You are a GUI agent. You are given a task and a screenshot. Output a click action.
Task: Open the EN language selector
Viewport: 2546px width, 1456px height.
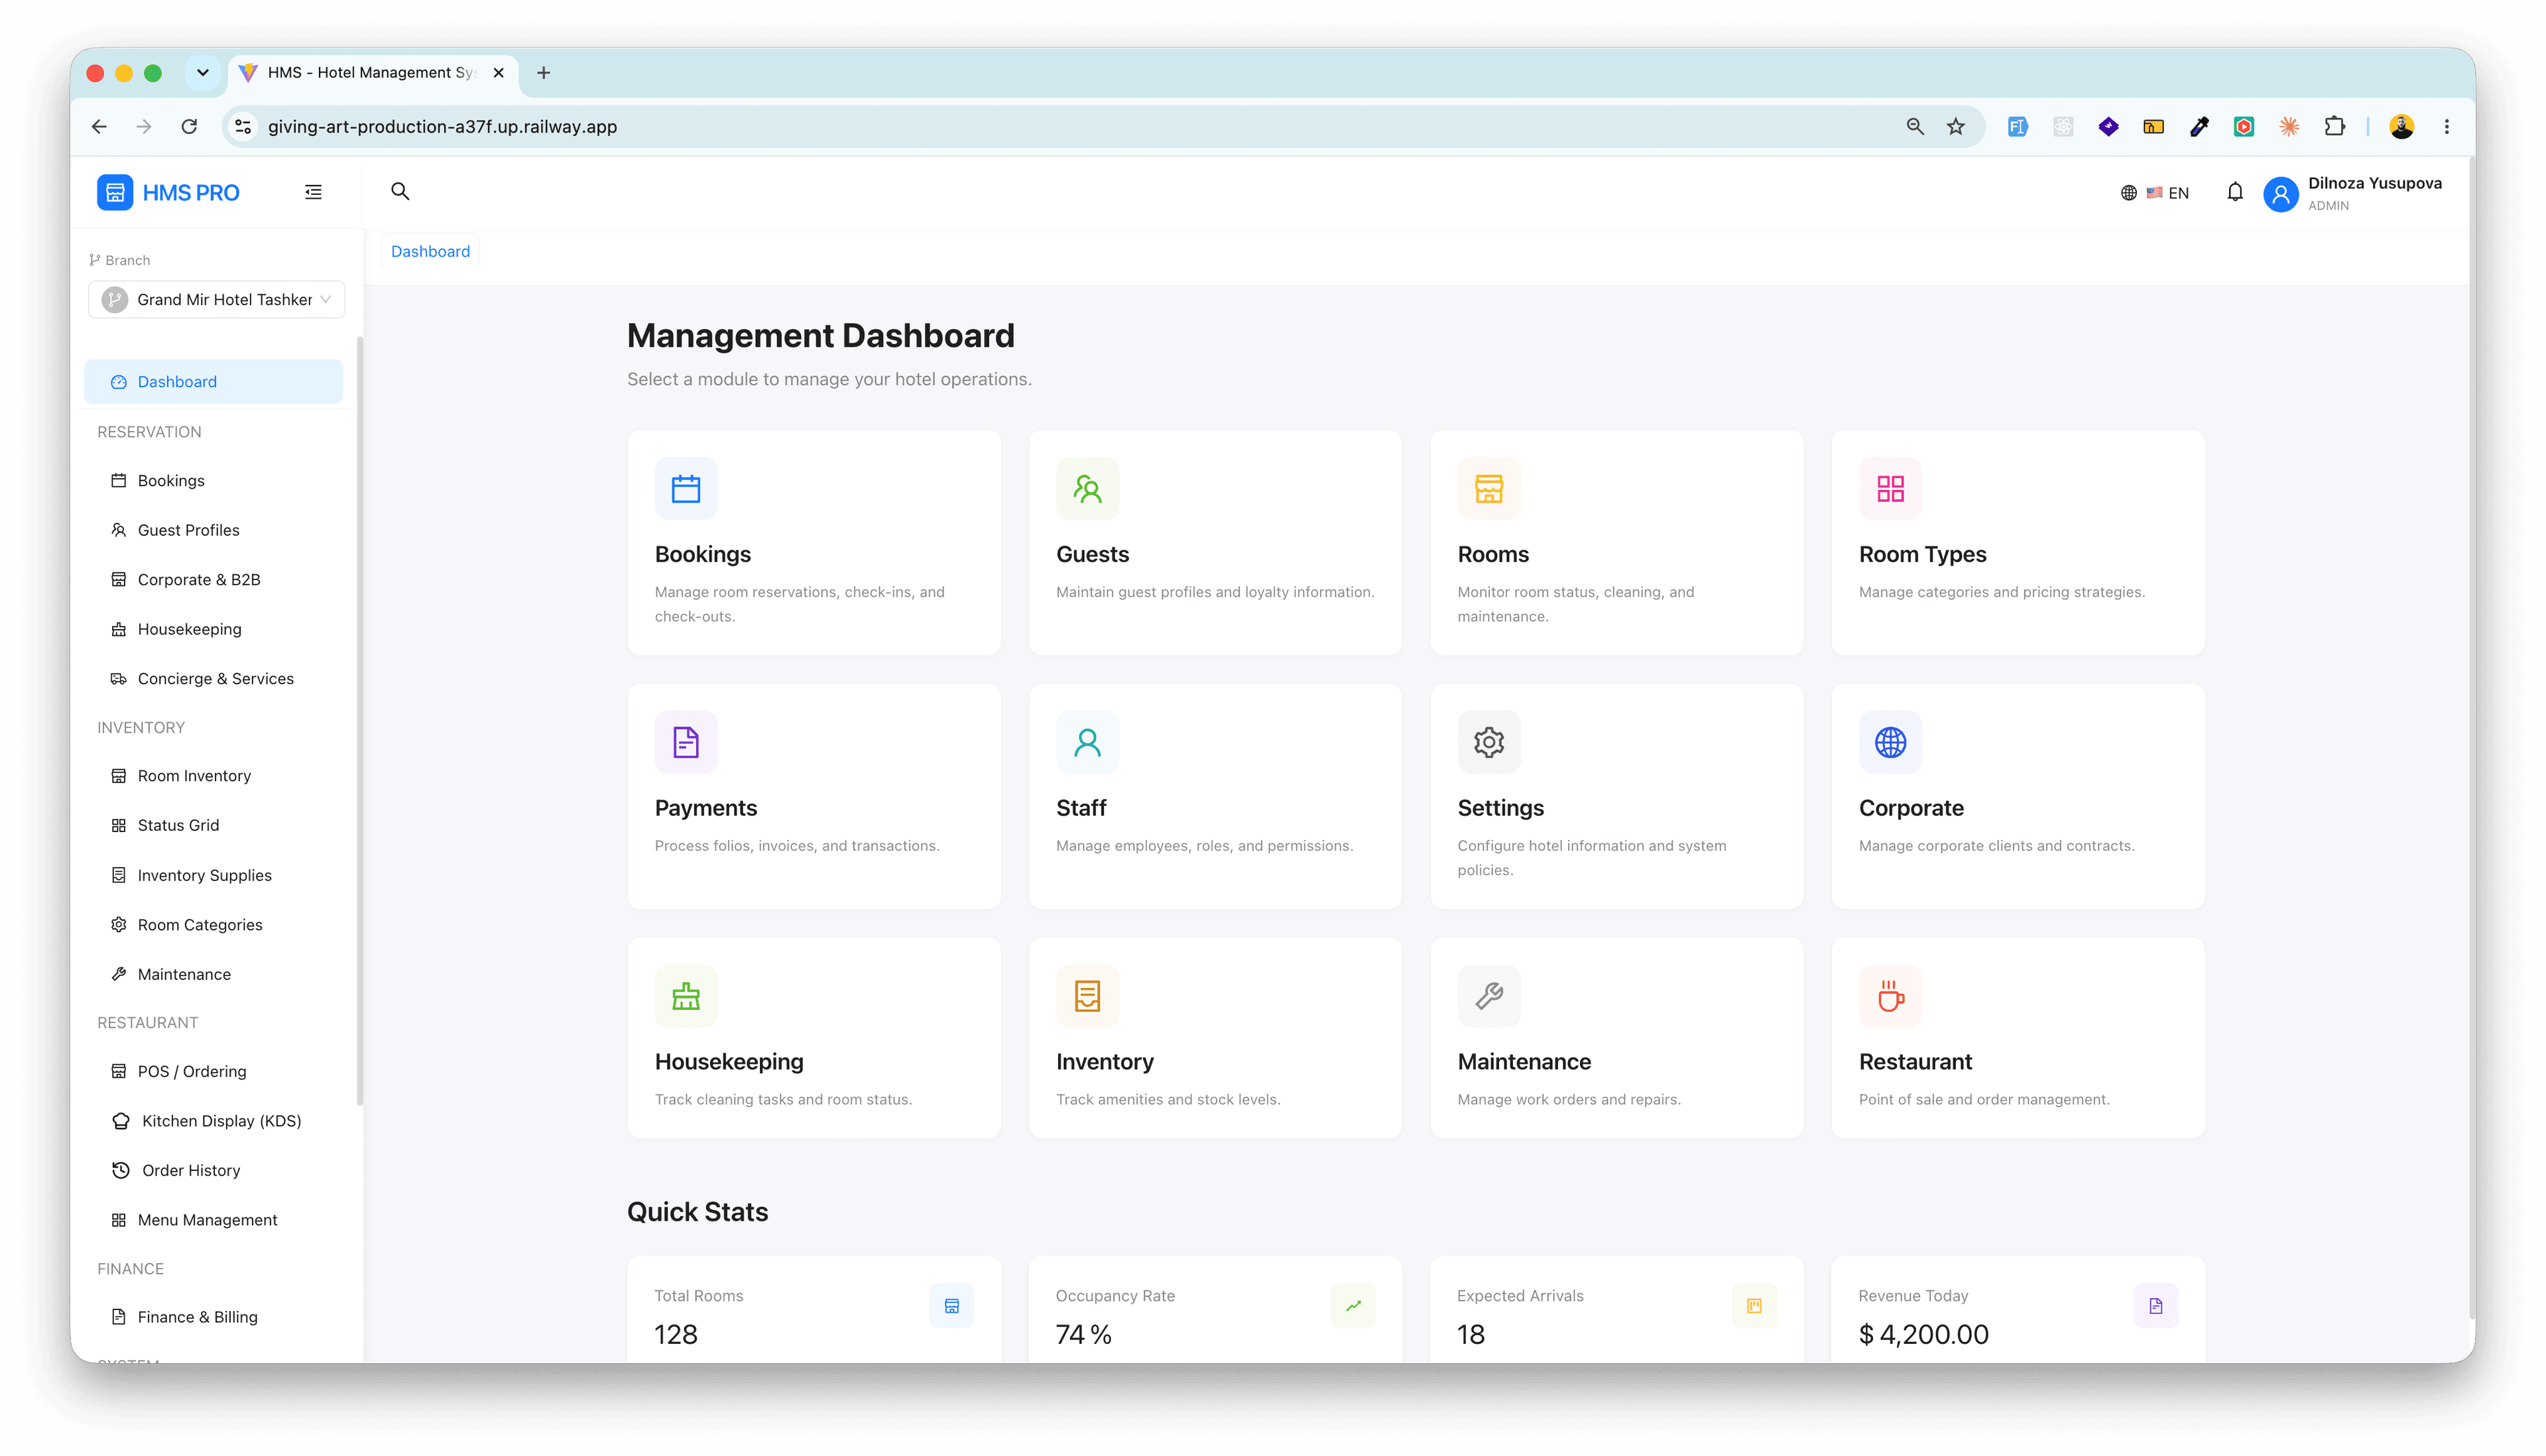2155,193
